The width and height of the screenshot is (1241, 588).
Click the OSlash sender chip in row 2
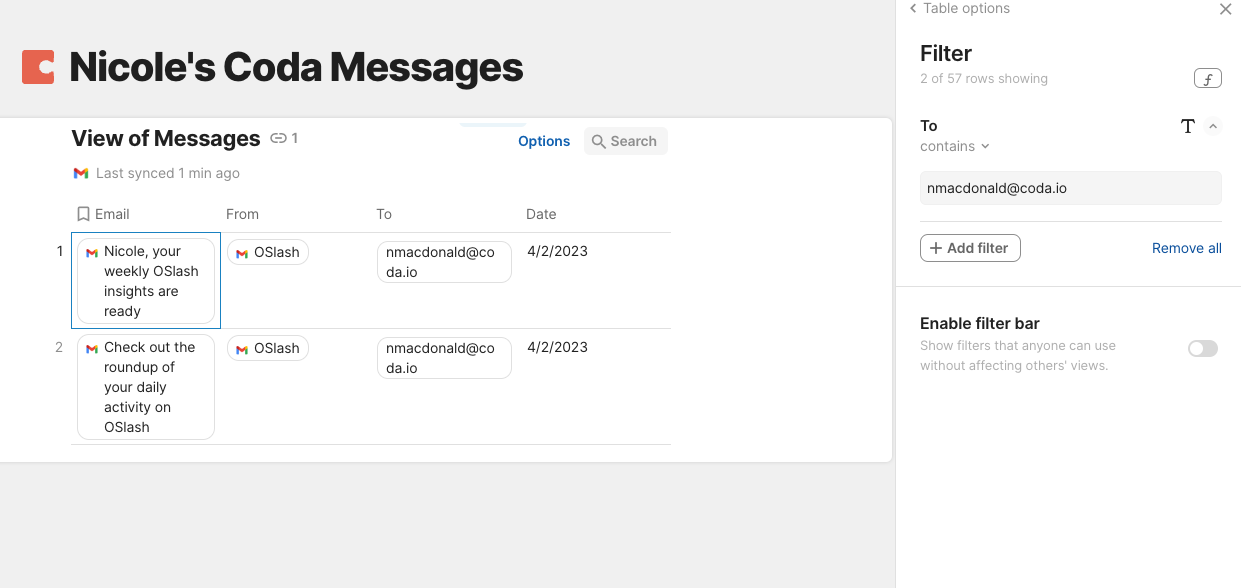pos(268,348)
